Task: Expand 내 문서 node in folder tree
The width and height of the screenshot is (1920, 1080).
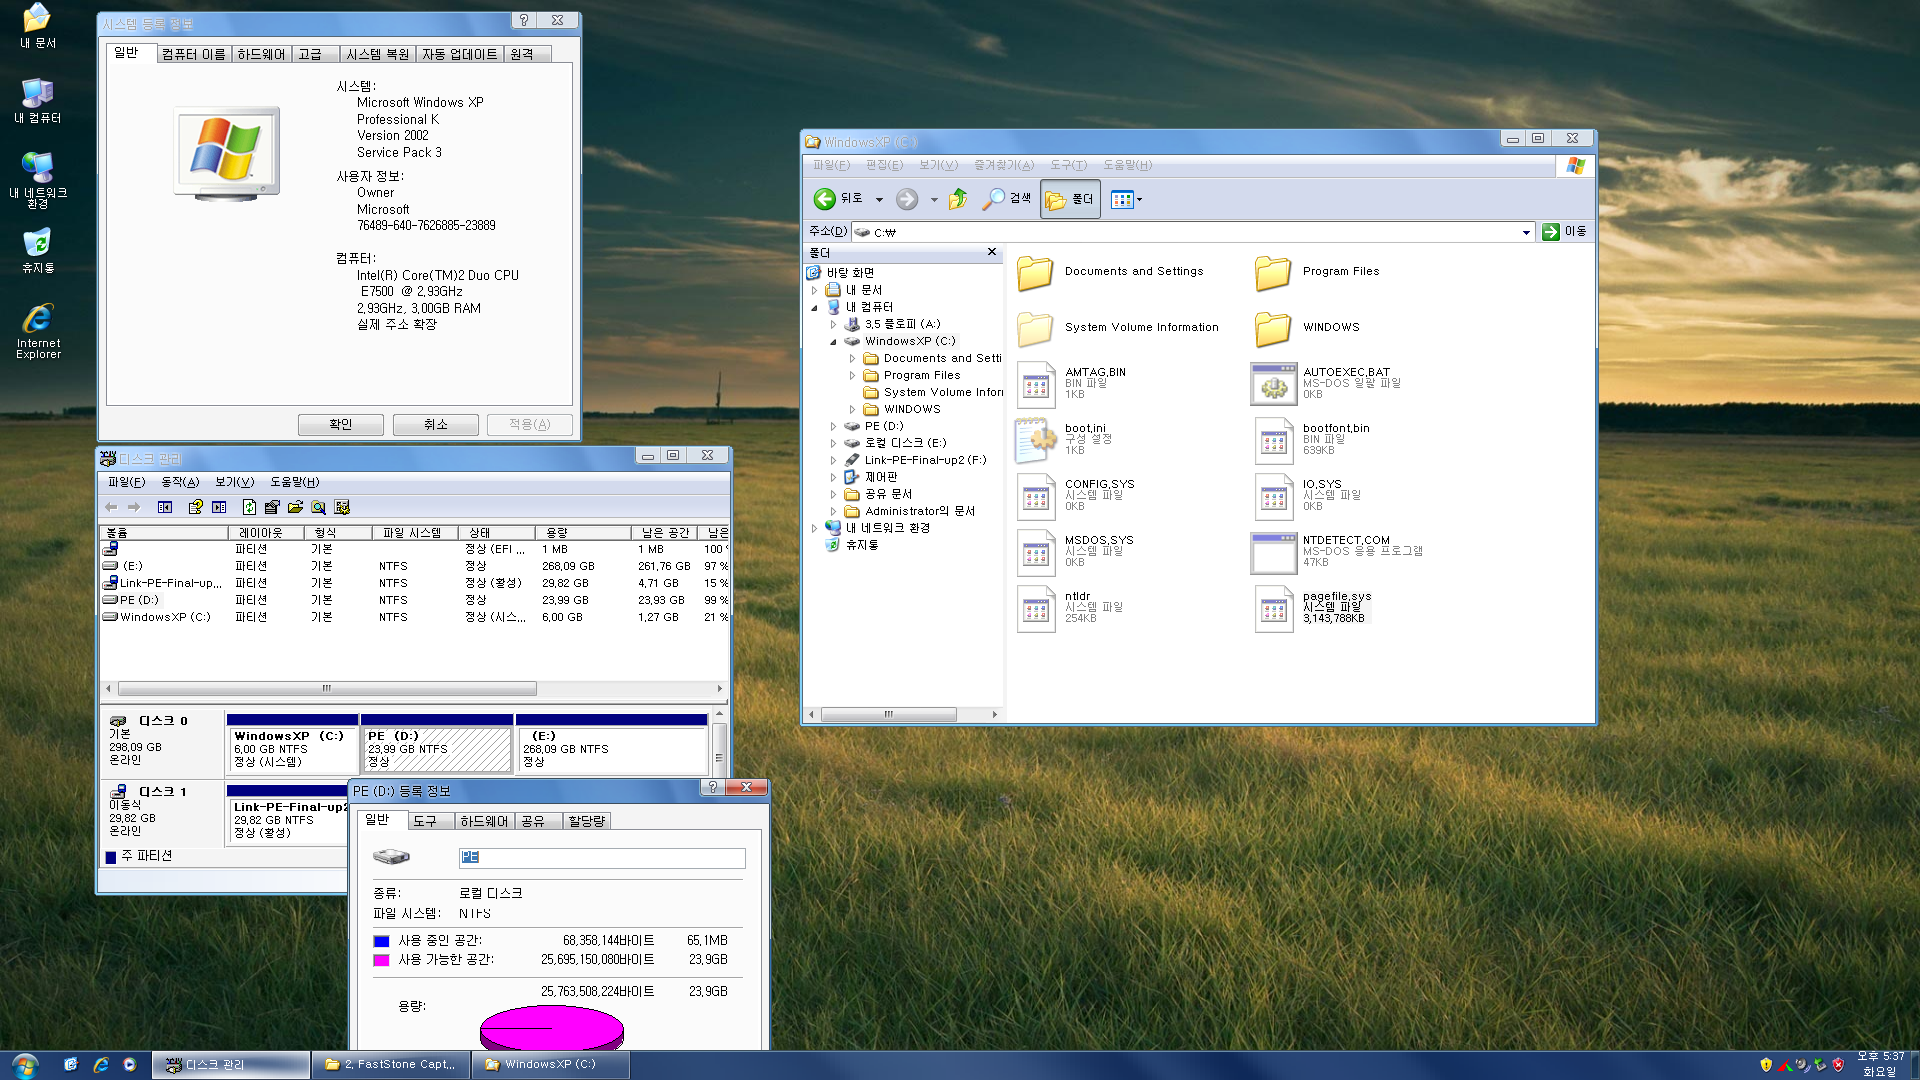Action: click(x=814, y=290)
